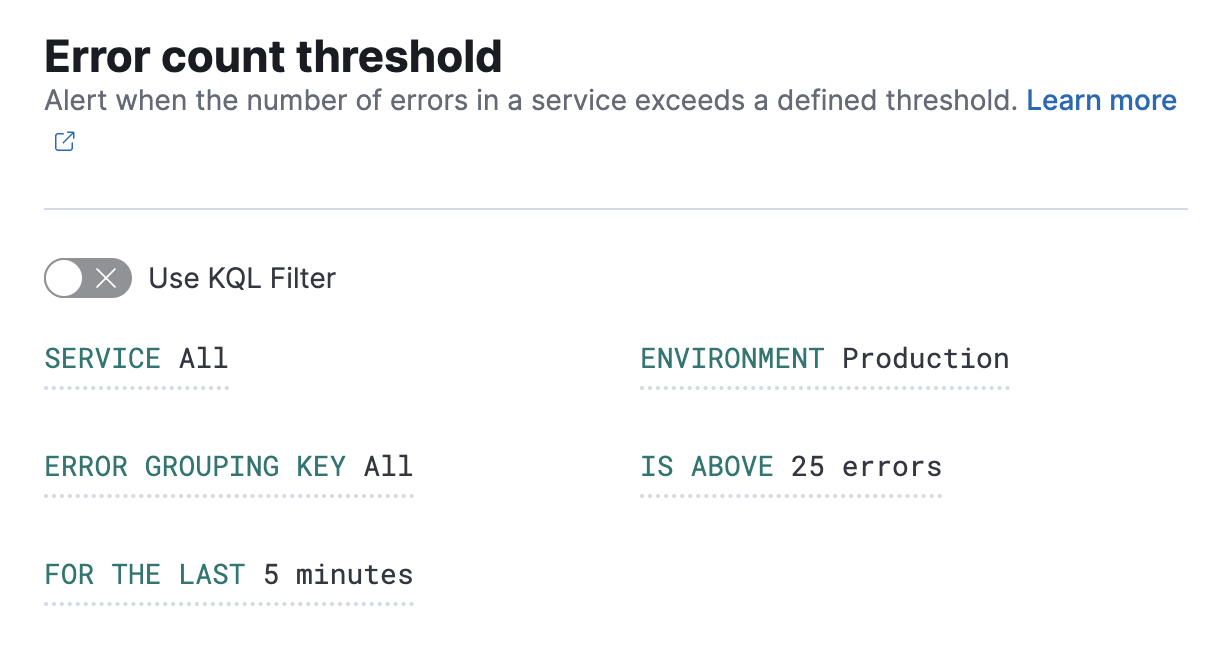Select the All value next to SERVICE
1230x648 pixels.
(204, 358)
